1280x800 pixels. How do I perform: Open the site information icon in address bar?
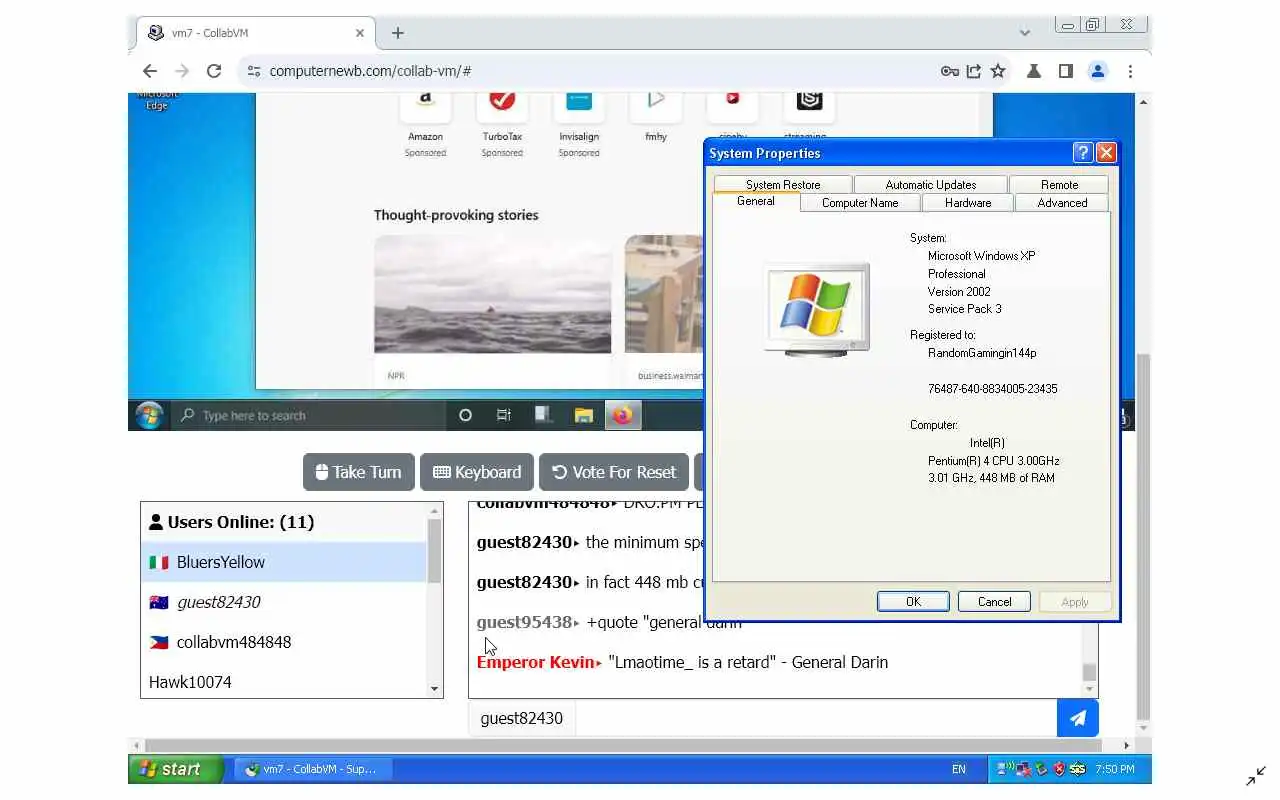[x=254, y=71]
